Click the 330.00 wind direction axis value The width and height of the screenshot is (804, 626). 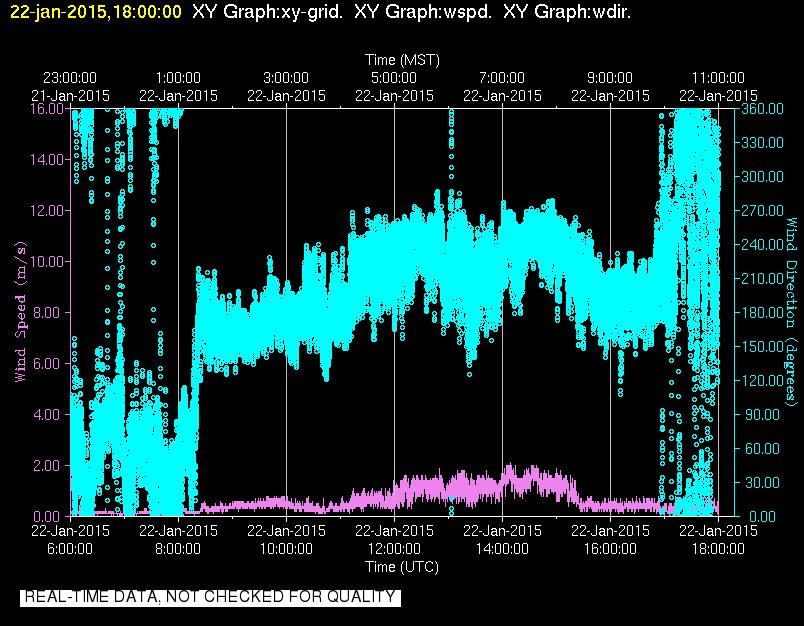tap(762, 143)
